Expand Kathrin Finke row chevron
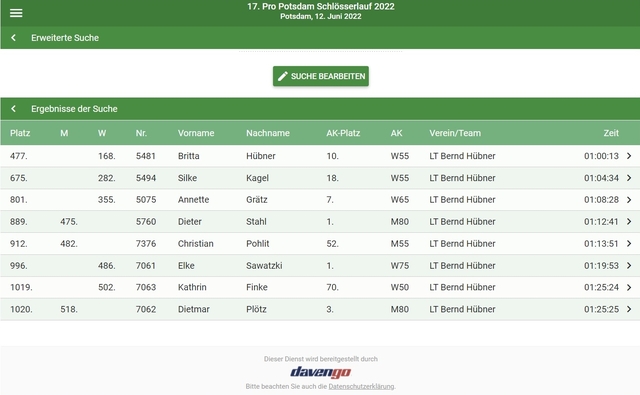 (x=629, y=287)
